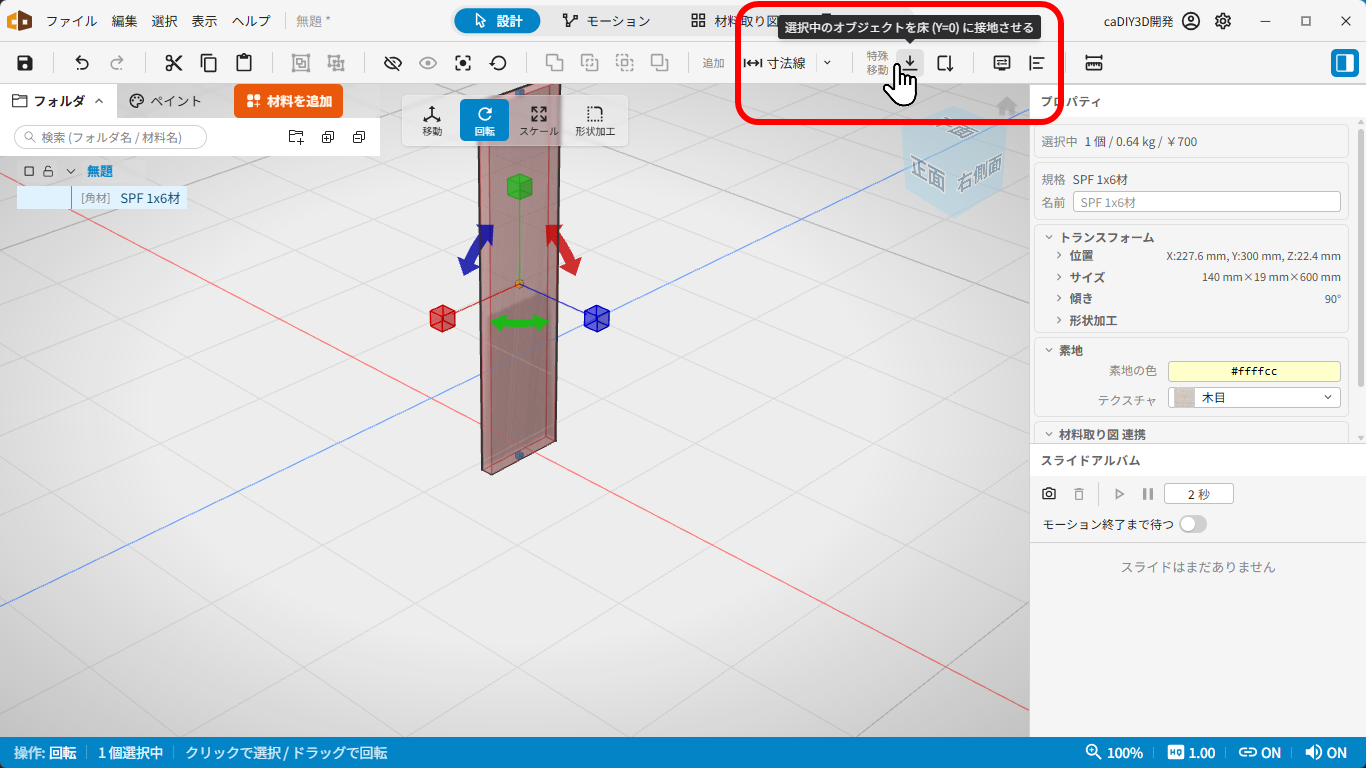Viewport: 1366px width, 768px height.
Task: Select the Move (移動) tool
Action: (432, 120)
